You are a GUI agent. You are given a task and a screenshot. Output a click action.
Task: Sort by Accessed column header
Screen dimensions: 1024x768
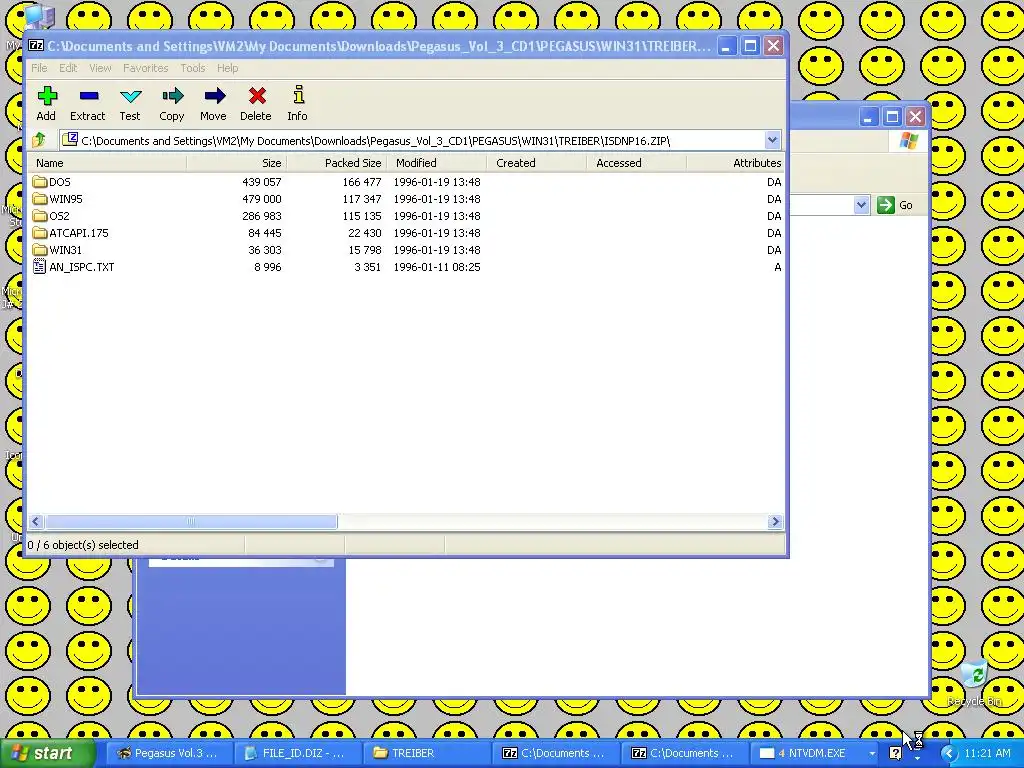[637, 163]
